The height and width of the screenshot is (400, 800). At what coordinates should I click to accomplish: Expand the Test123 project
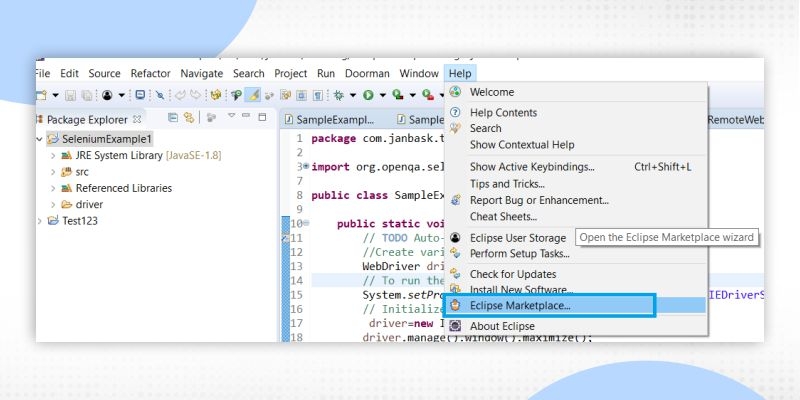click(39, 220)
